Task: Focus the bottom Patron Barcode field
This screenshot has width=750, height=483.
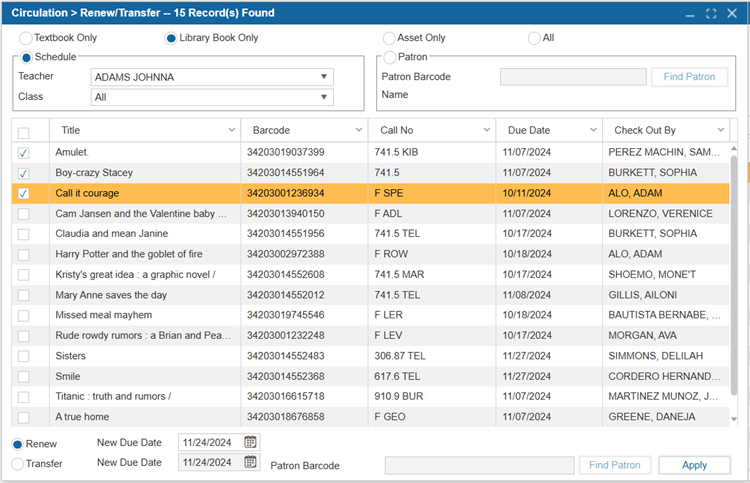Action: point(479,465)
